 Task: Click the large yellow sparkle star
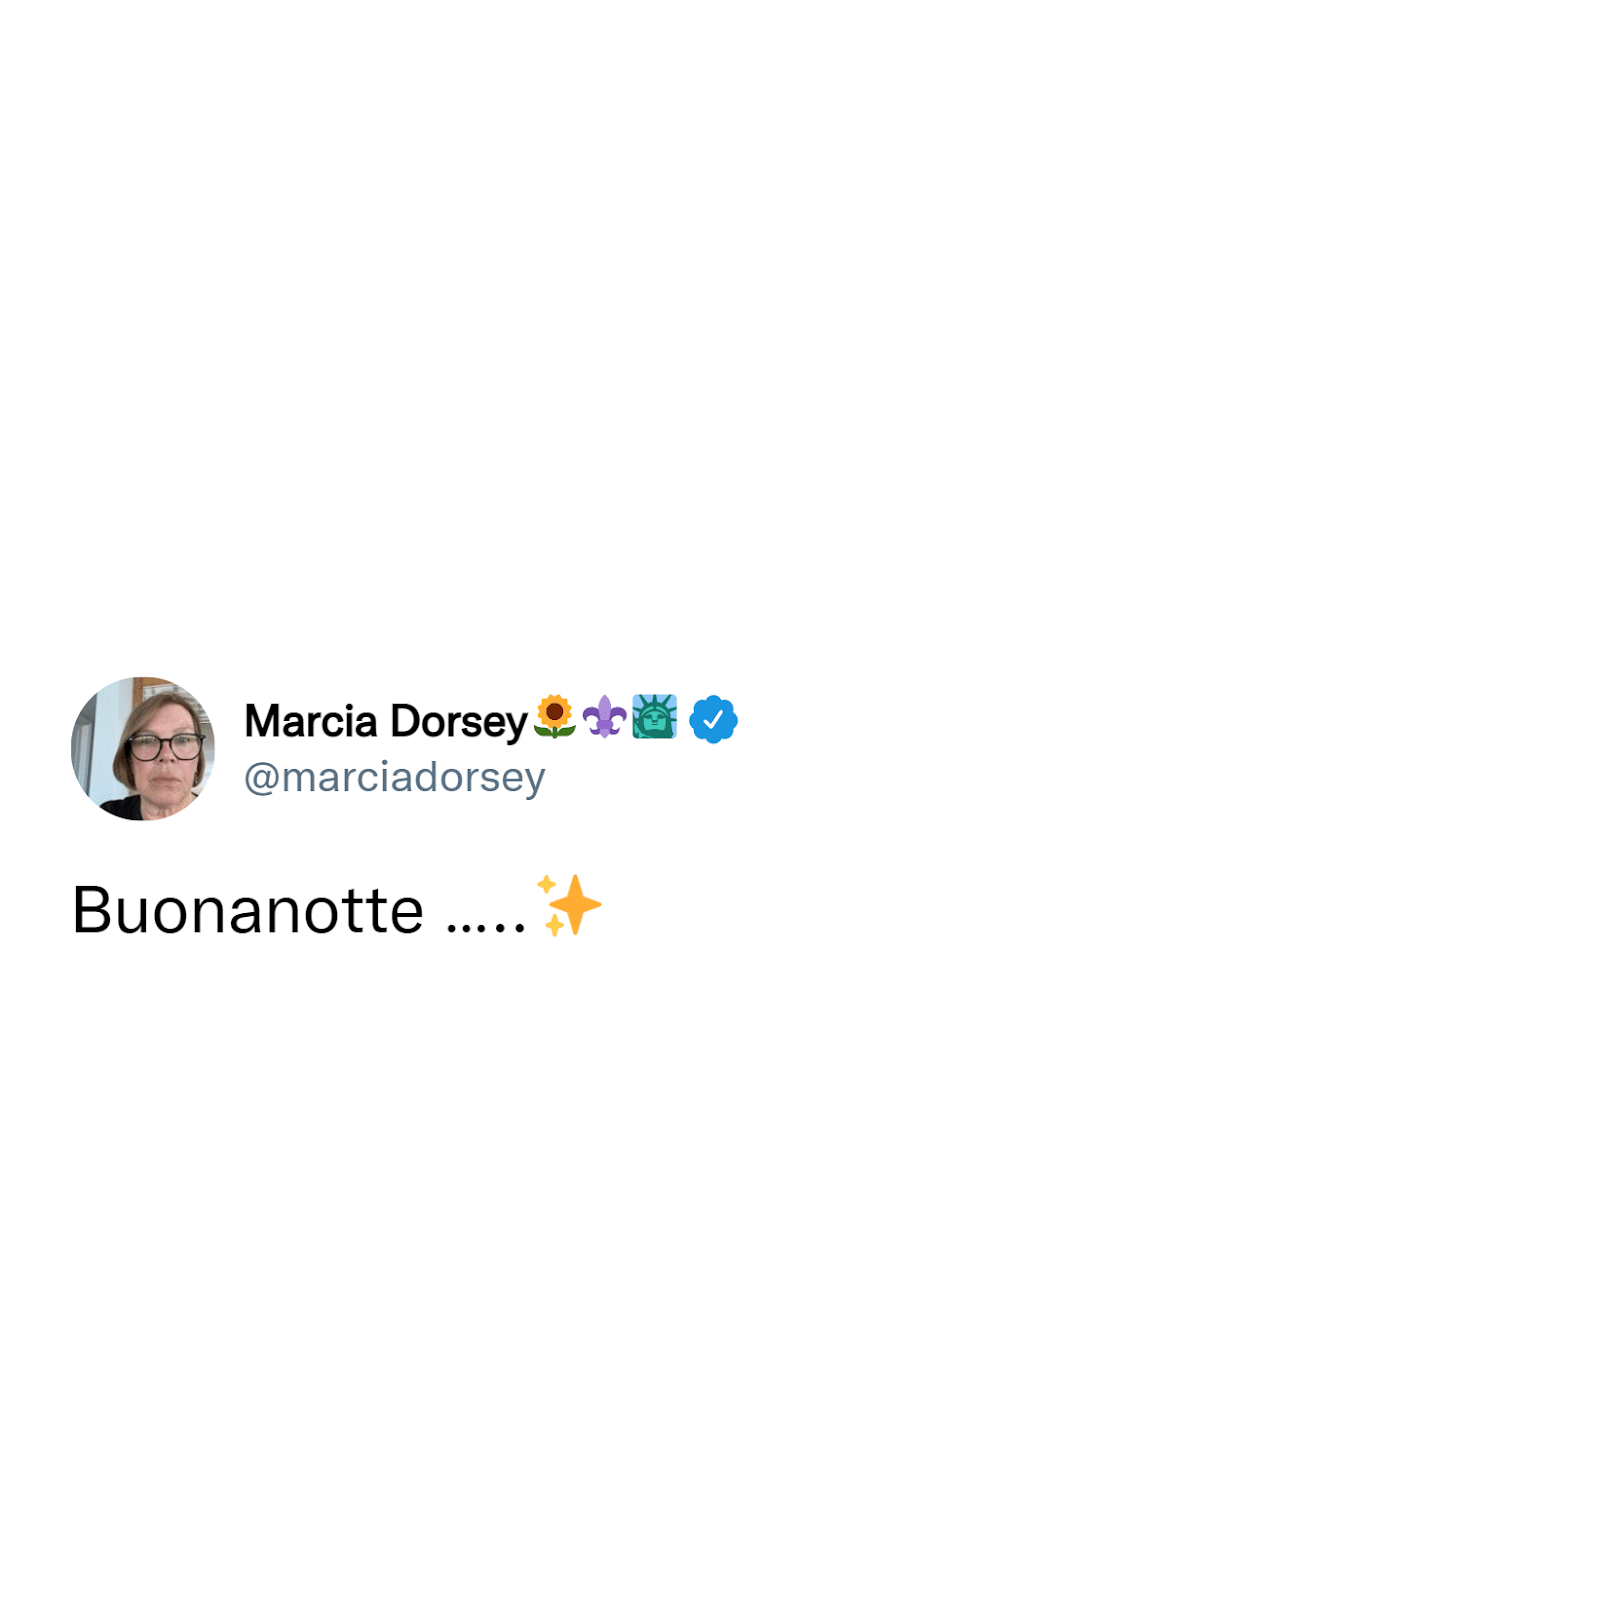point(577,905)
